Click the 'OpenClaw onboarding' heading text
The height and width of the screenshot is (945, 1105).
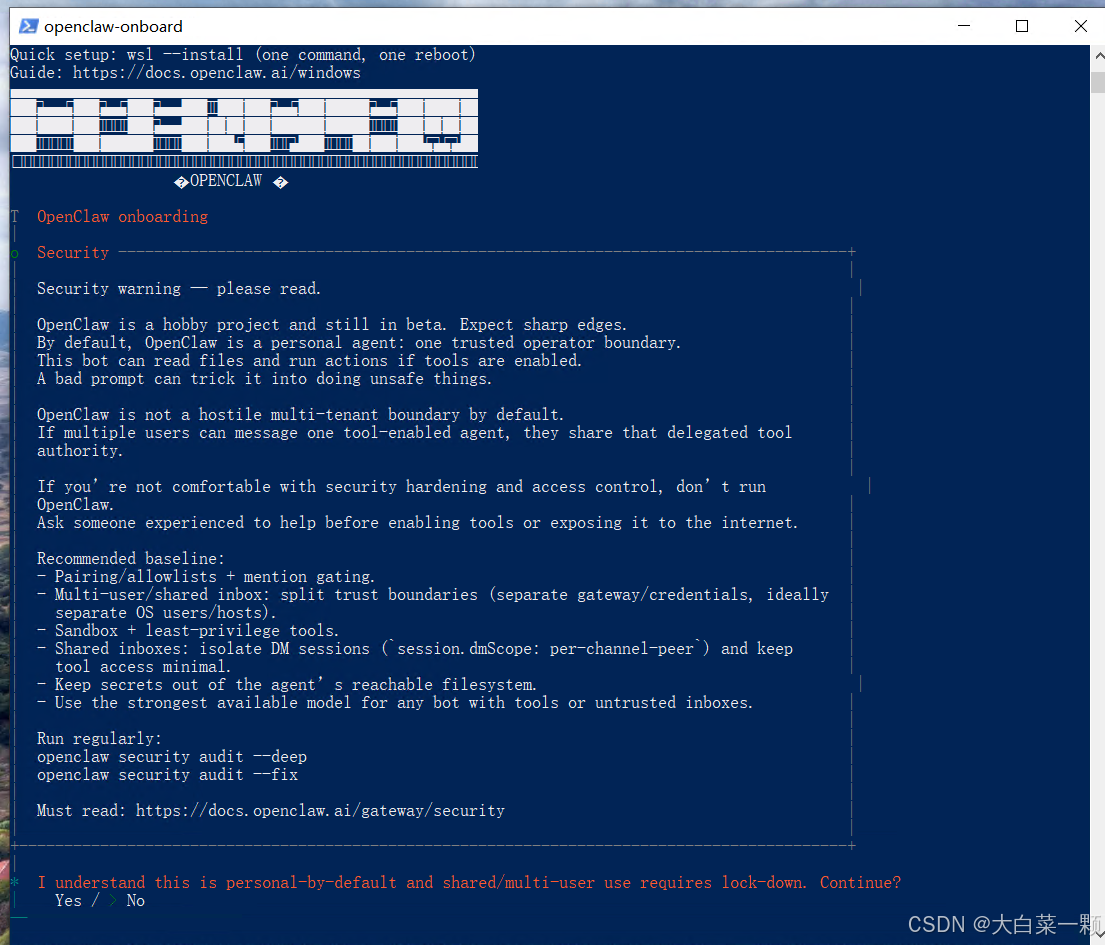[x=123, y=216]
